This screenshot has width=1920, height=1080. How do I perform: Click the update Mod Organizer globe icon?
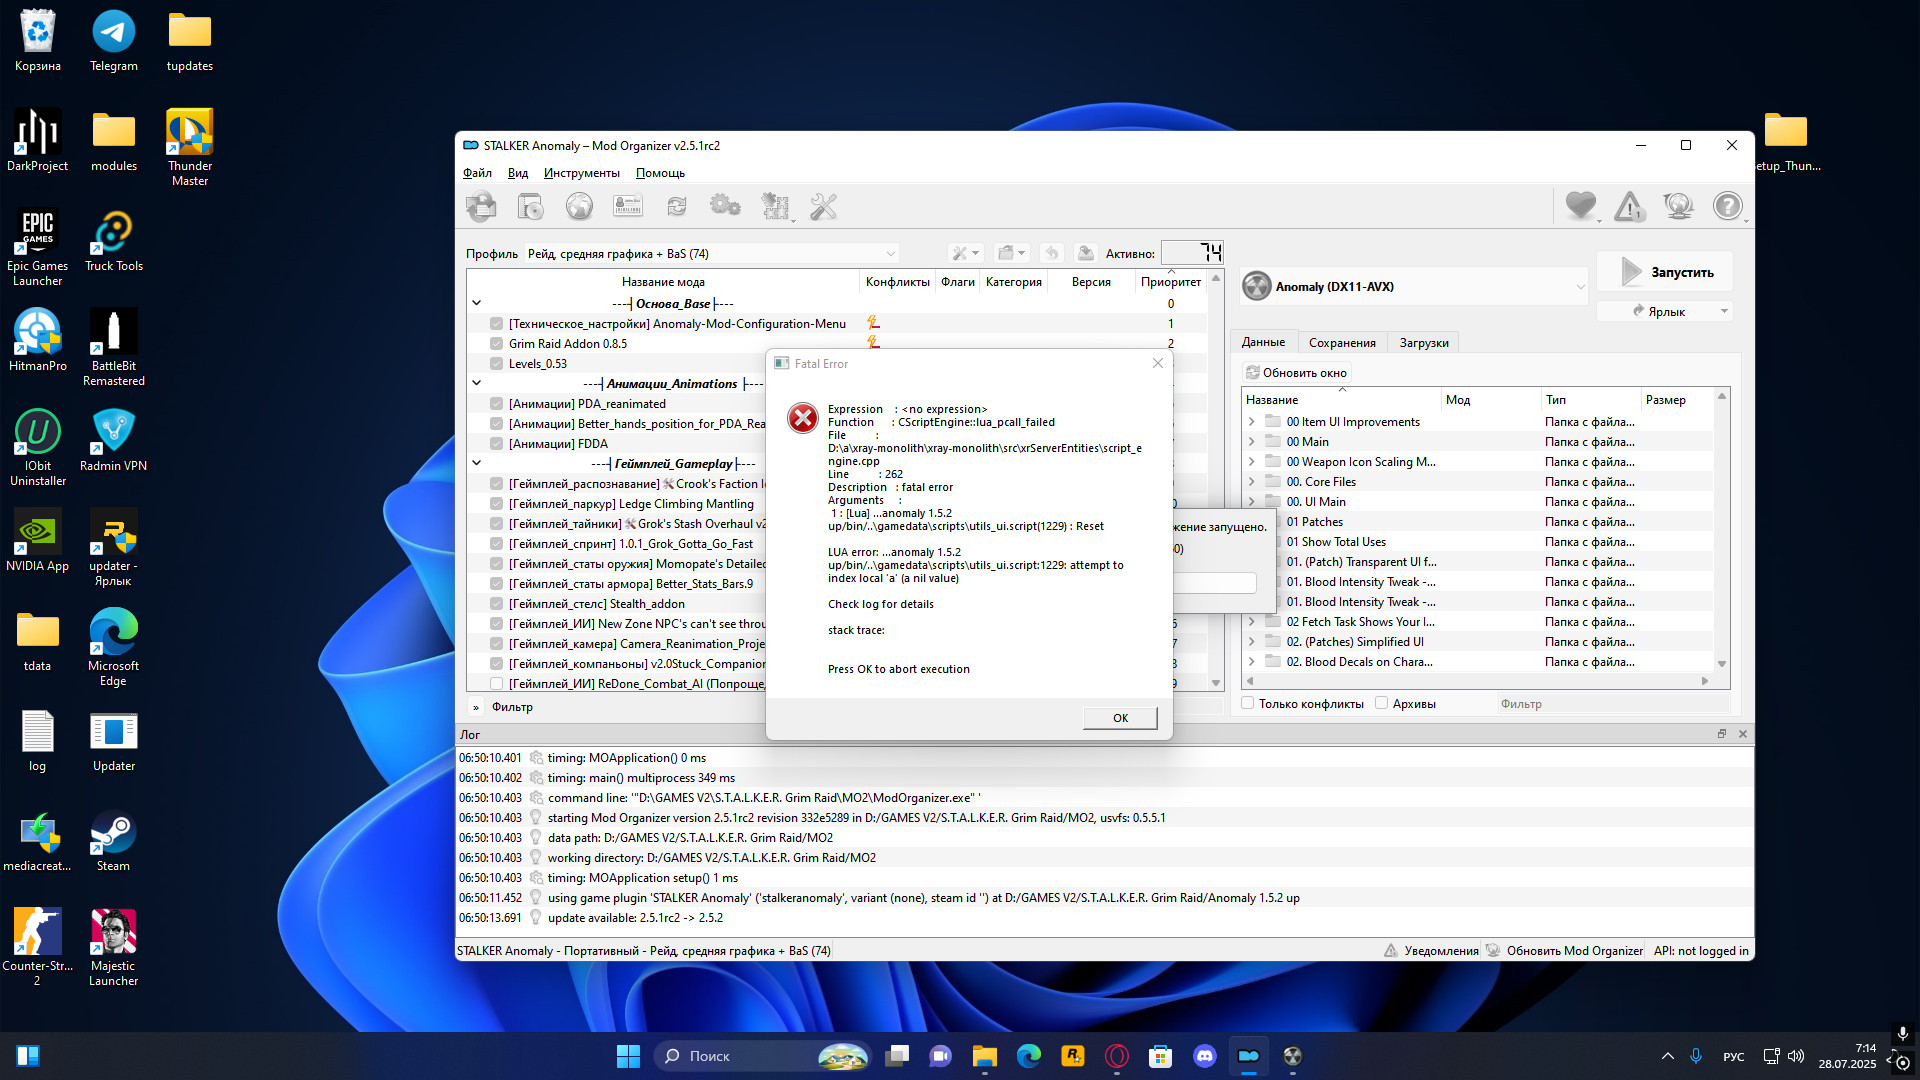[x=1678, y=206]
